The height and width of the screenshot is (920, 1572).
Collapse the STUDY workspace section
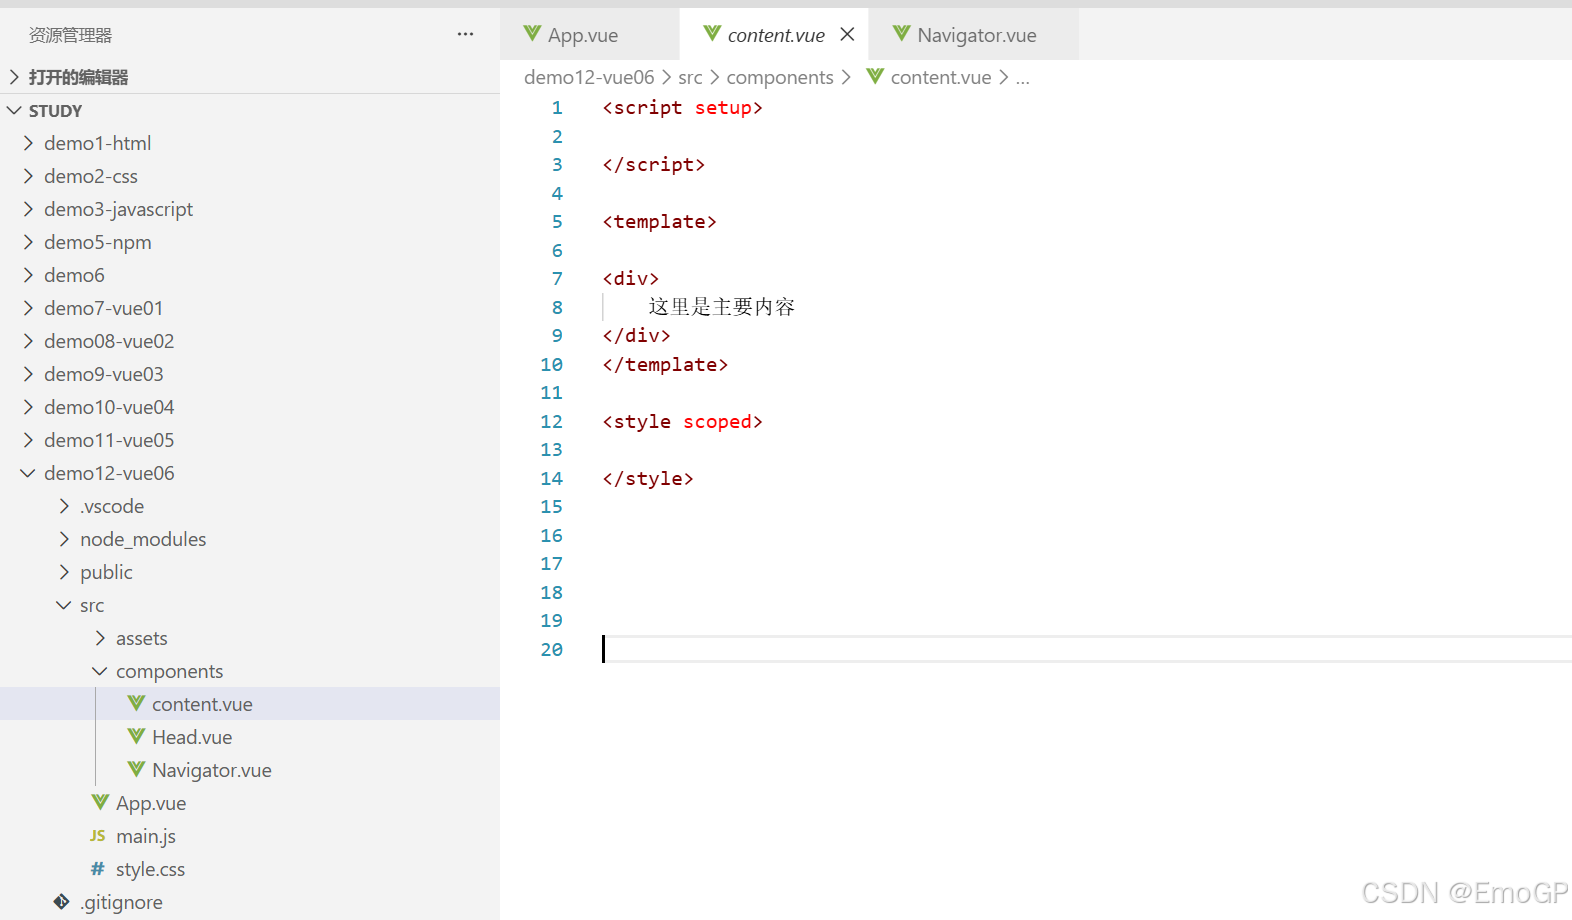[250, 111]
